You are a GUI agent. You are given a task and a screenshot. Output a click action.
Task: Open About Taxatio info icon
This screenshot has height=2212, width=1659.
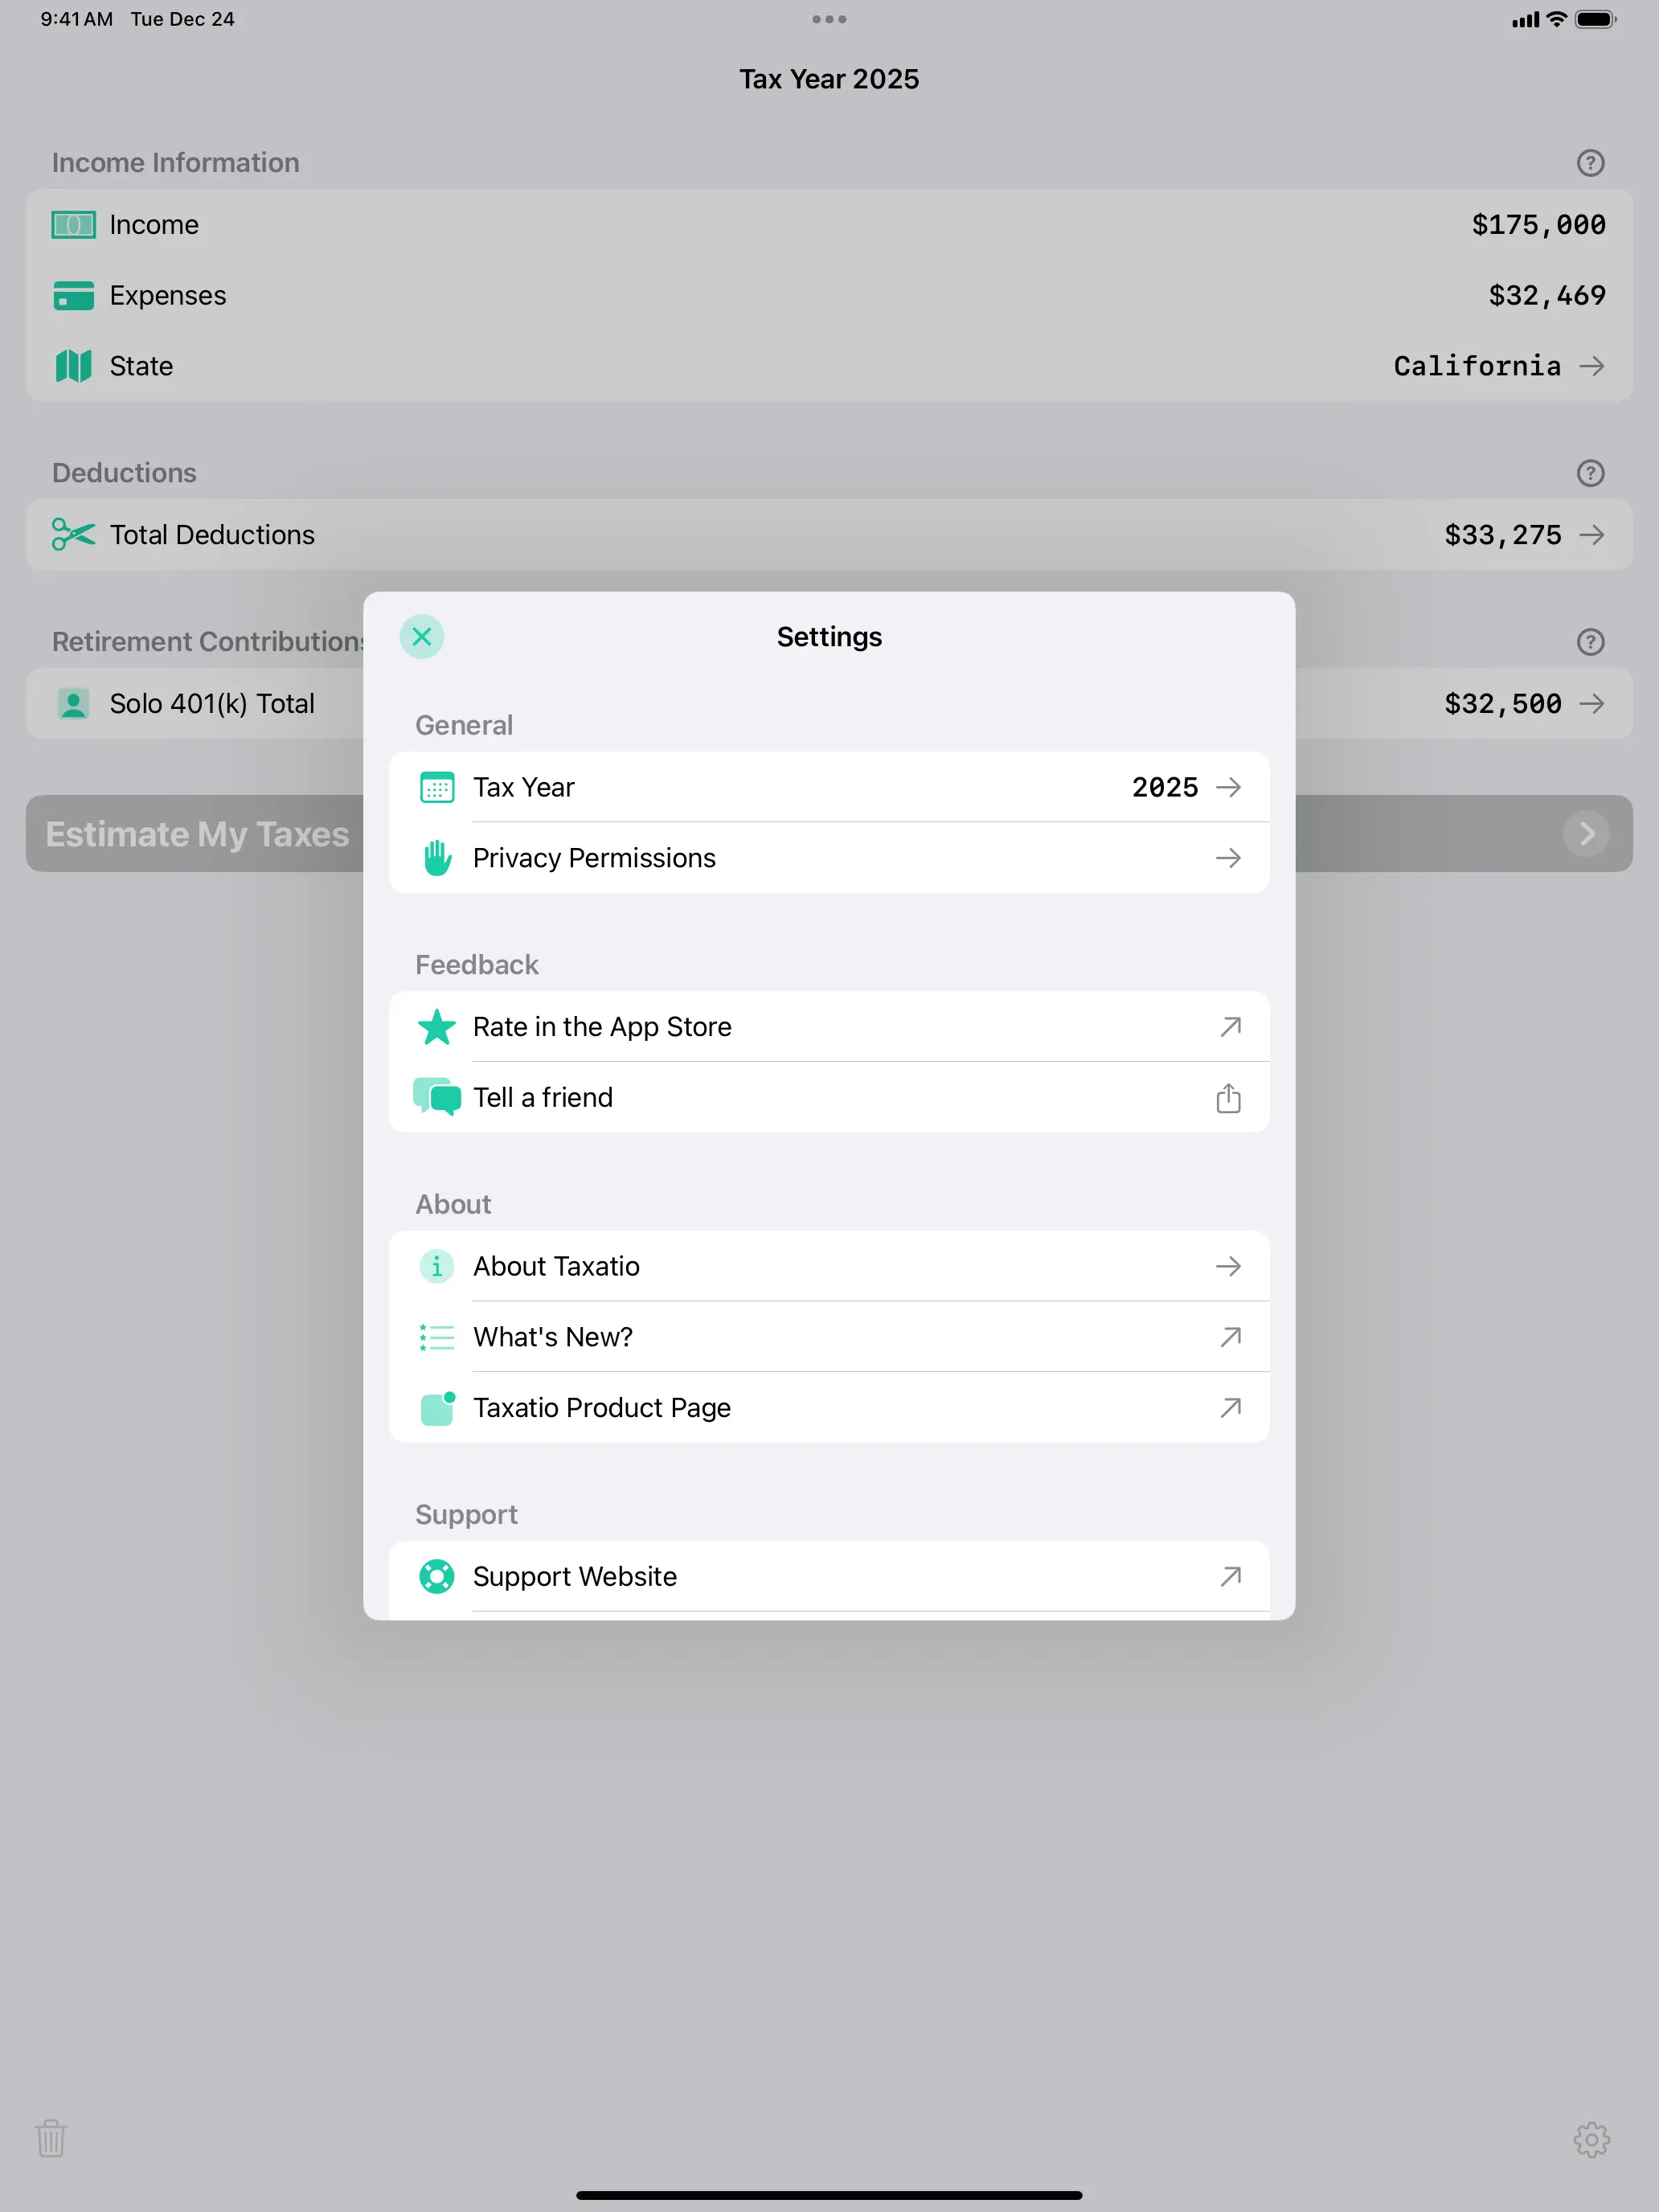tap(437, 1266)
